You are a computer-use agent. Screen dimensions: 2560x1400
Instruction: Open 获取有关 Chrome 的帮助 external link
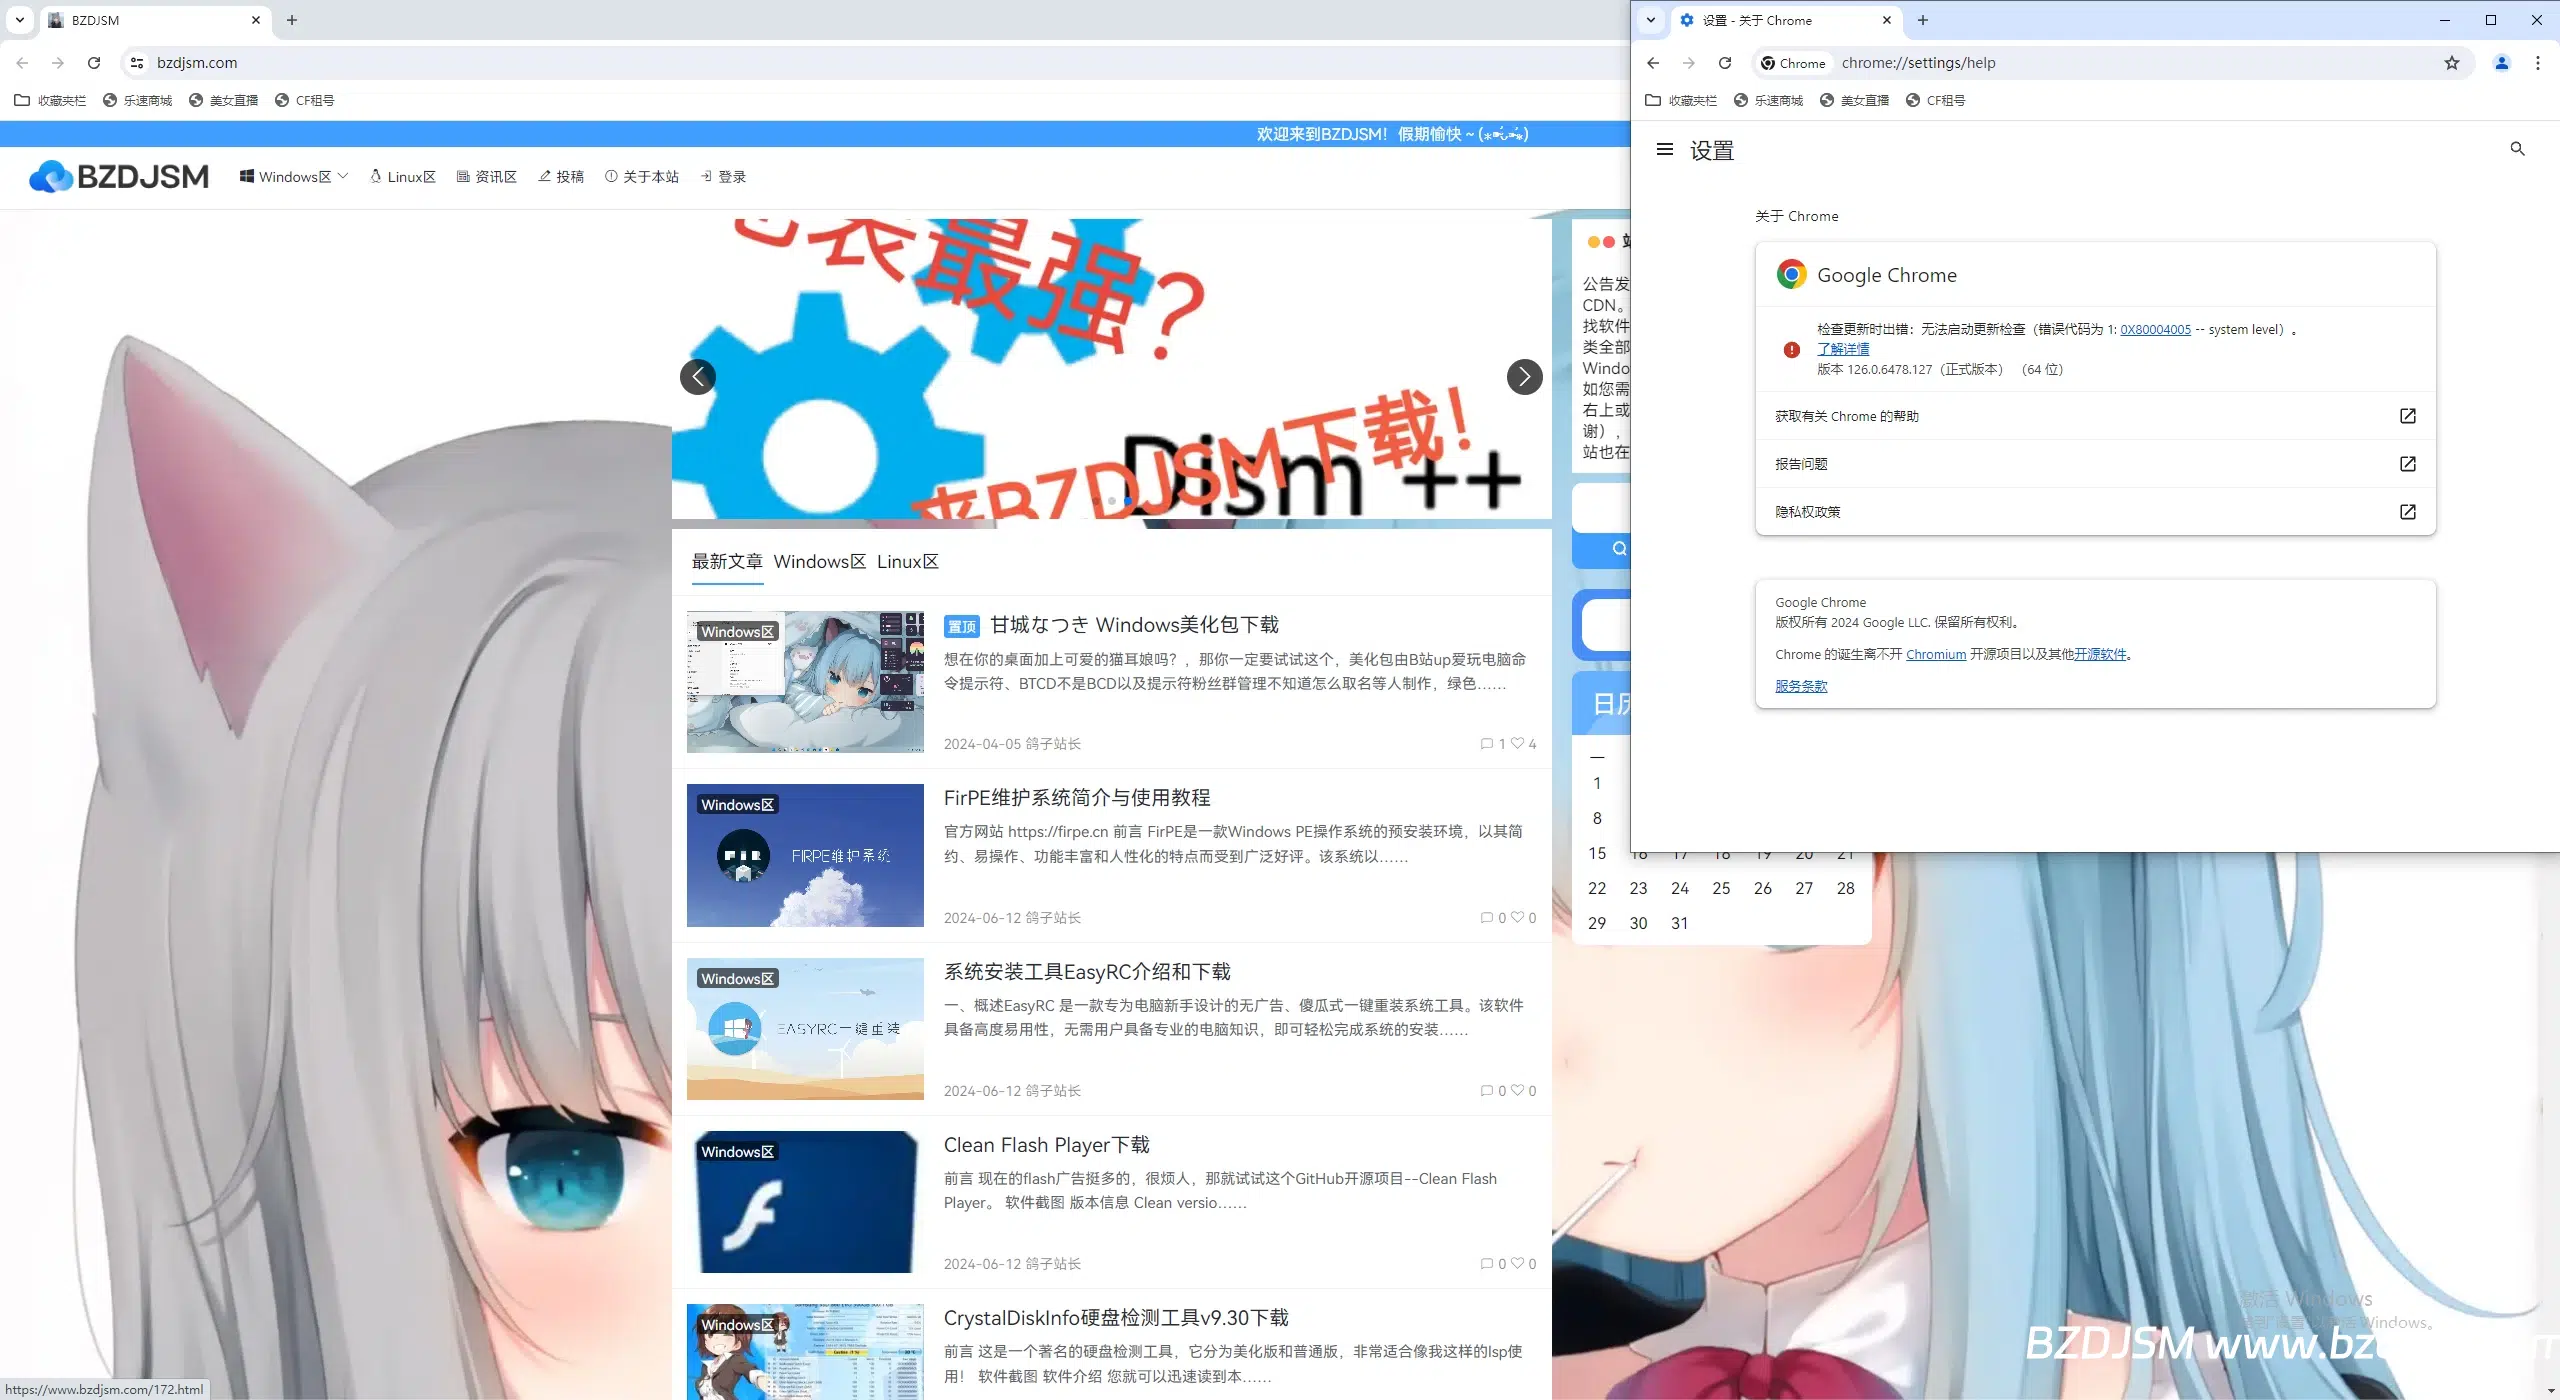click(x=2095, y=416)
